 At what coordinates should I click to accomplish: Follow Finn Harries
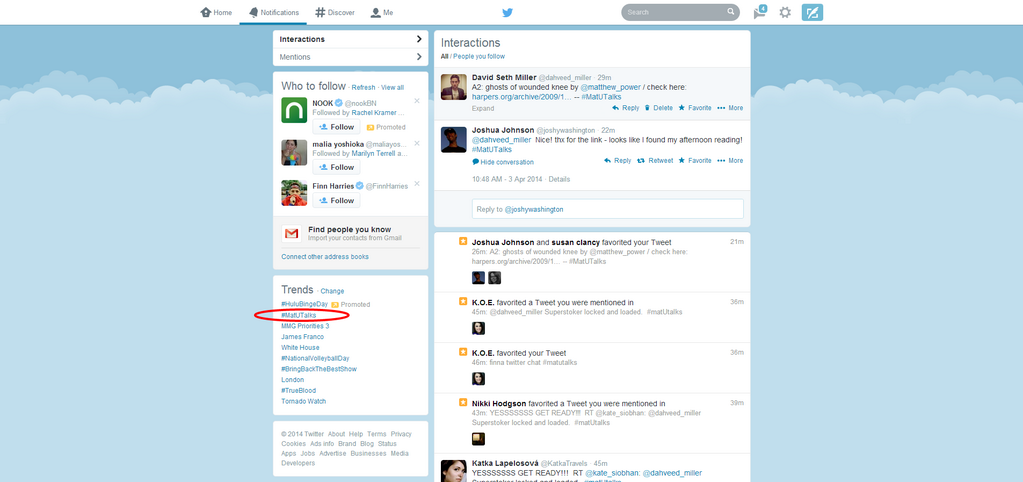pyautogui.click(x=336, y=201)
